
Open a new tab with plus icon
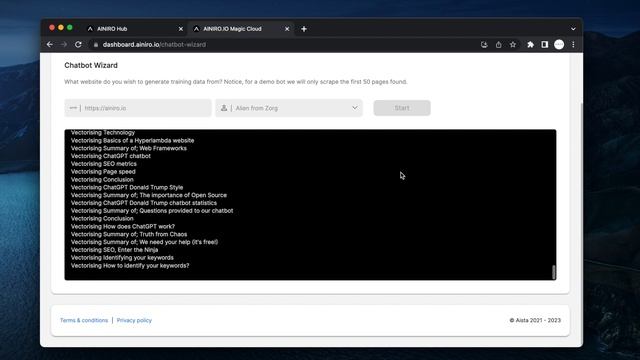click(304, 29)
